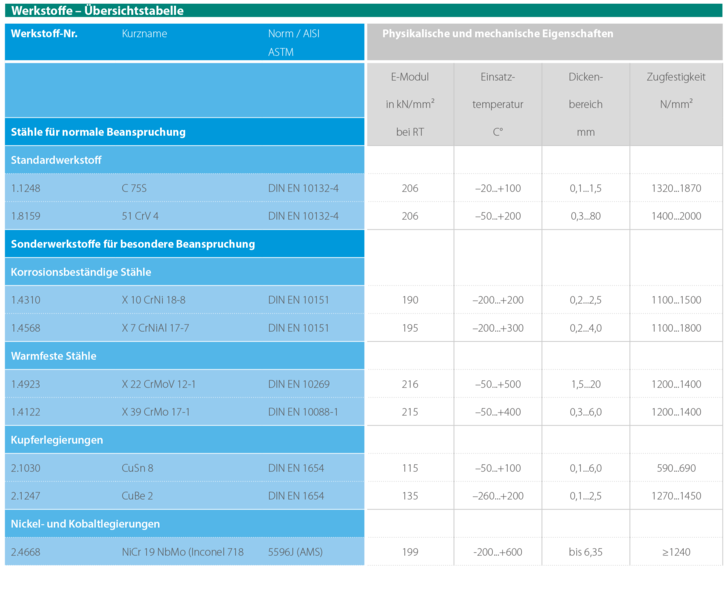
Task: Select thickness '0,1...1,5'
Action: pyautogui.click(x=585, y=188)
